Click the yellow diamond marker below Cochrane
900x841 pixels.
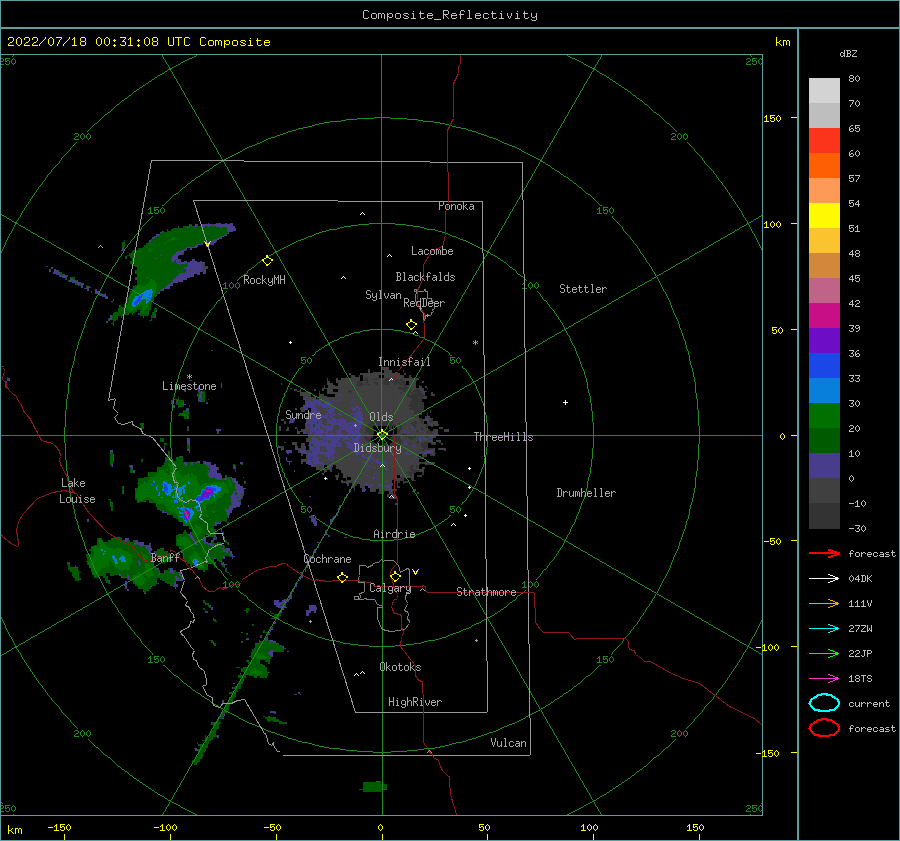342,577
